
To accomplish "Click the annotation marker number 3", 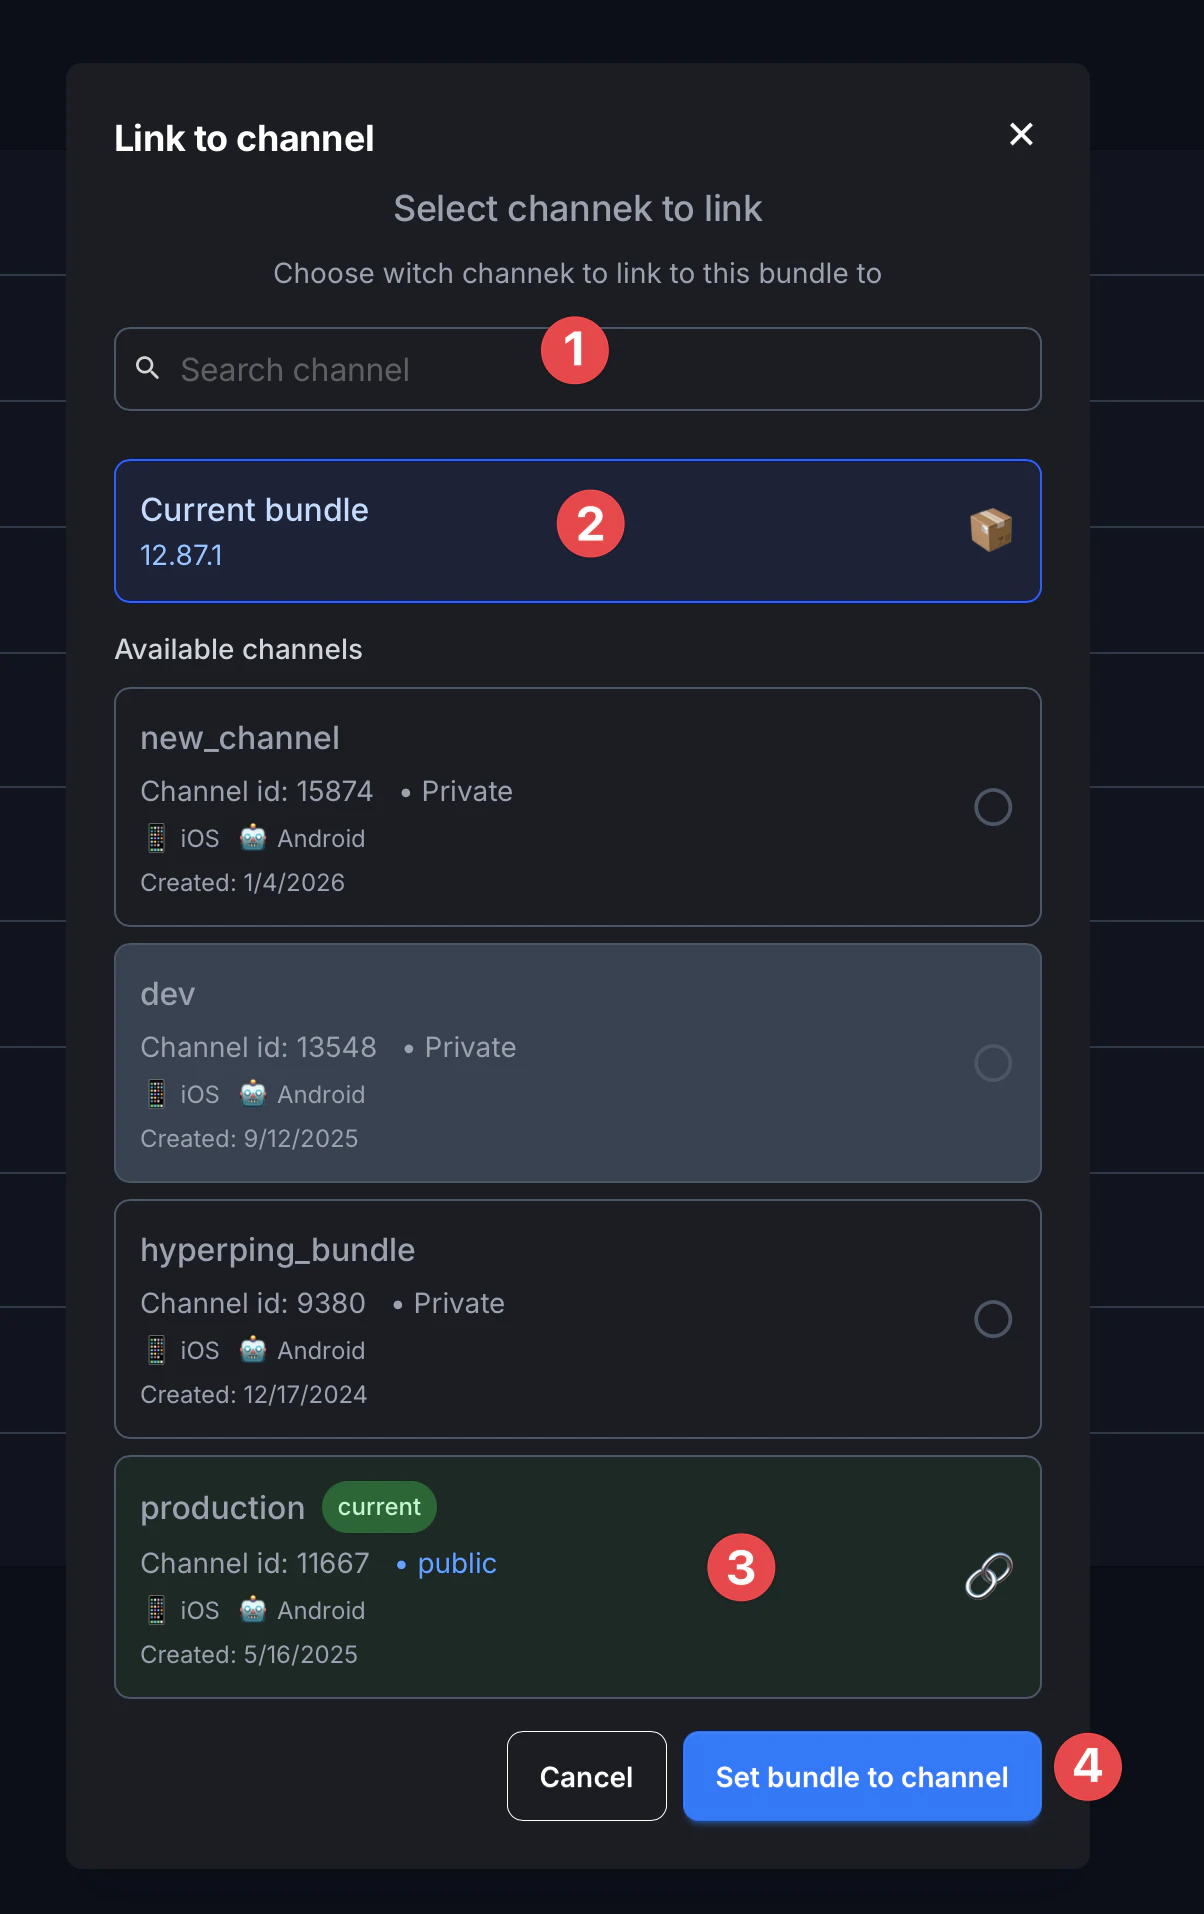I will (741, 1567).
